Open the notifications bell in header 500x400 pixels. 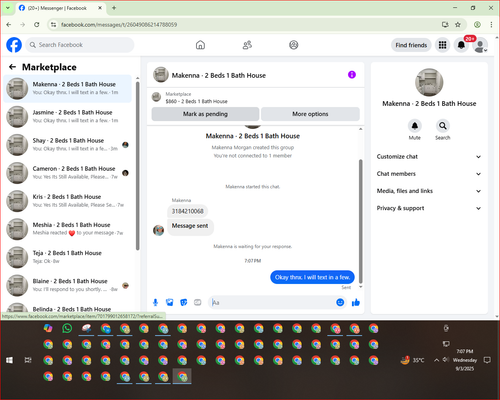pyautogui.click(x=461, y=45)
